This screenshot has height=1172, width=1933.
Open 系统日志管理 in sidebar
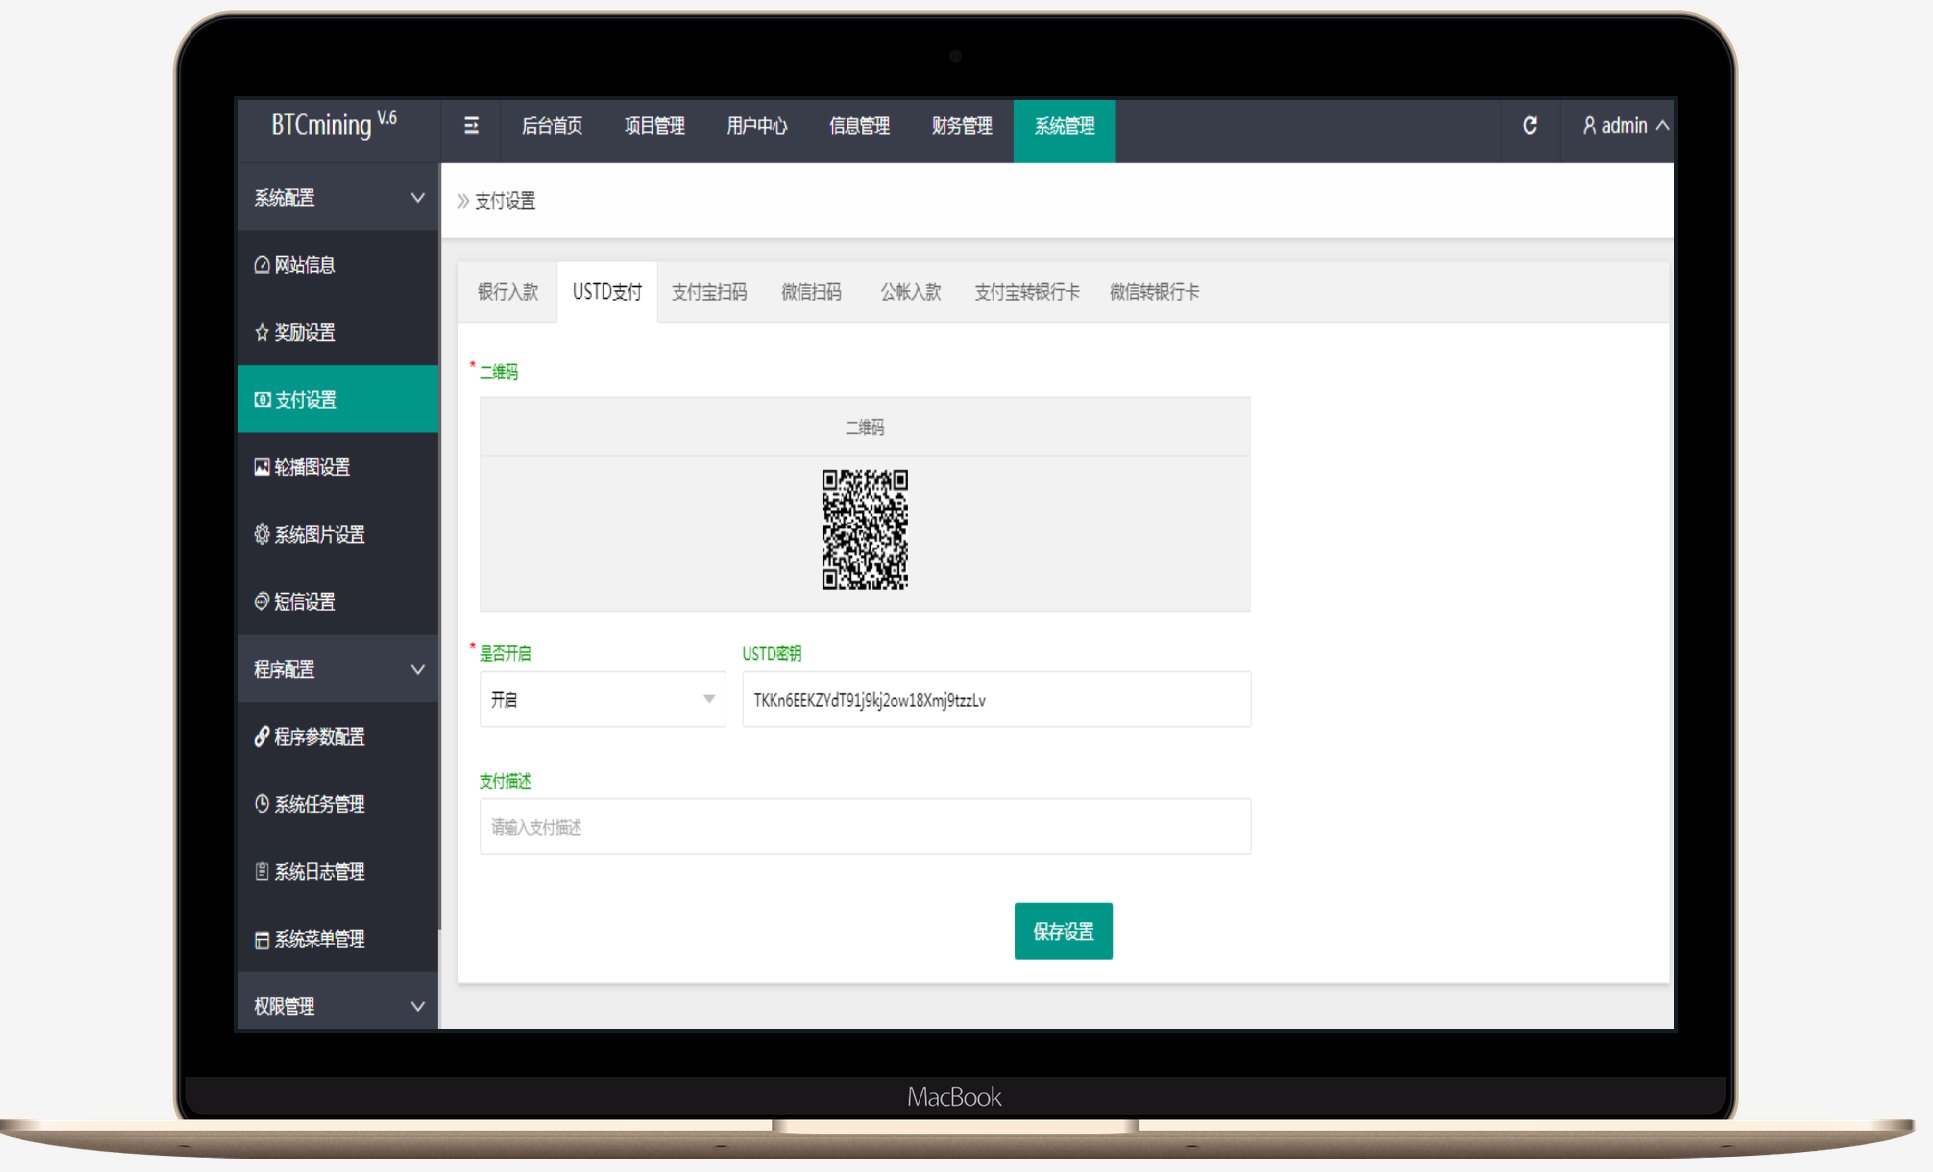(338, 871)
